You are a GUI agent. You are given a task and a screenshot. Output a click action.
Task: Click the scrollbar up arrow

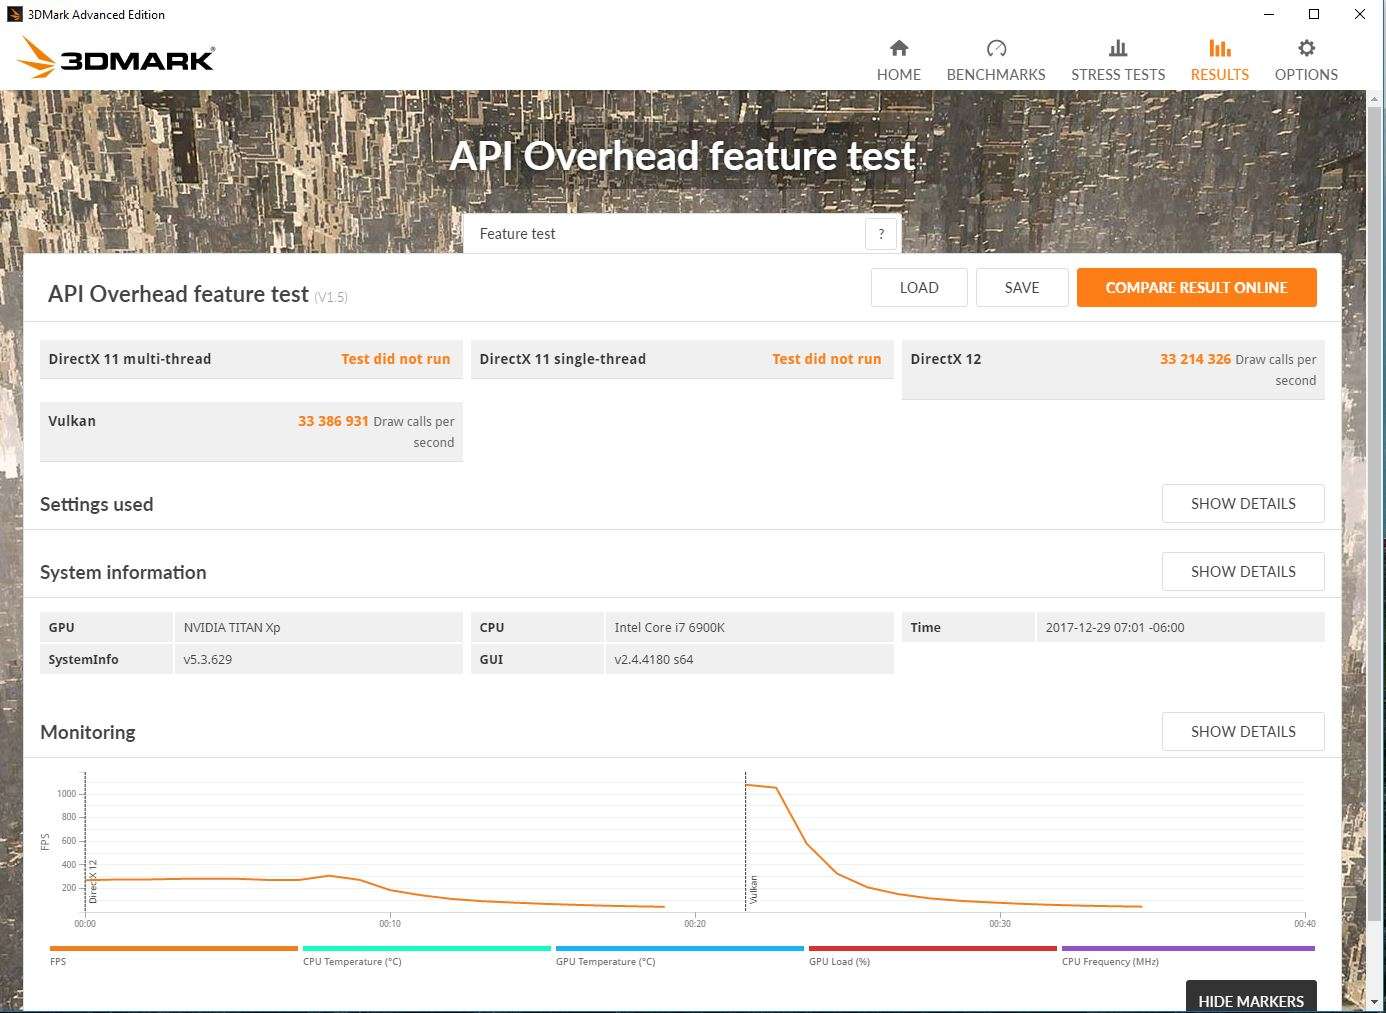click(x=1375, y=98)
